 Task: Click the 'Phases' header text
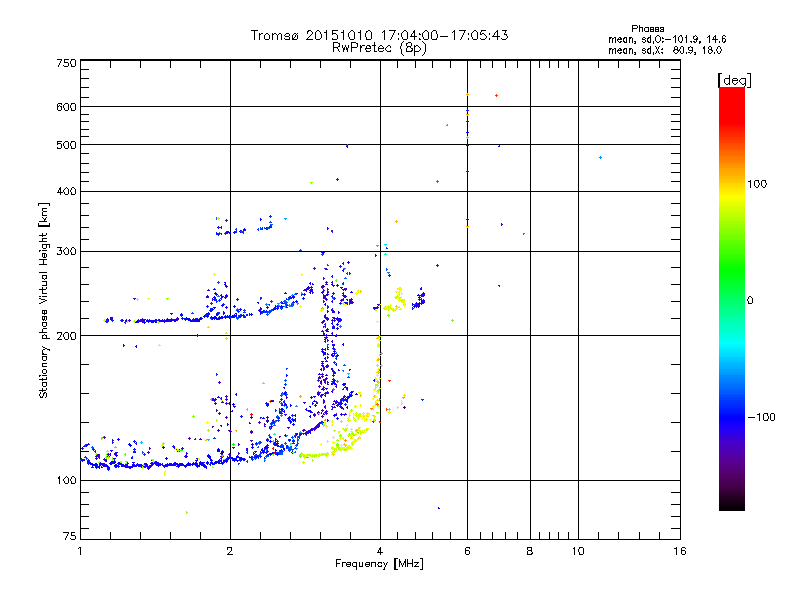click(x=647, y=29)
